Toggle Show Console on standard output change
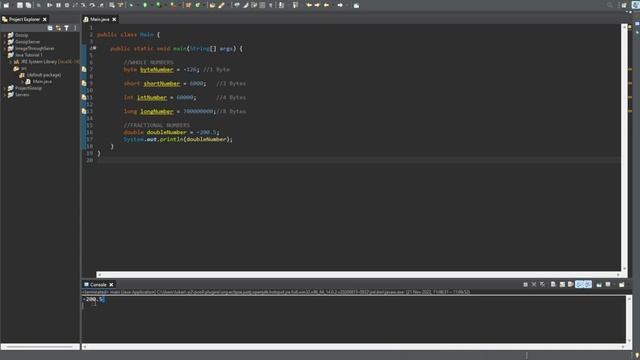This screenshot has width=640, height=360. [580, 284]
